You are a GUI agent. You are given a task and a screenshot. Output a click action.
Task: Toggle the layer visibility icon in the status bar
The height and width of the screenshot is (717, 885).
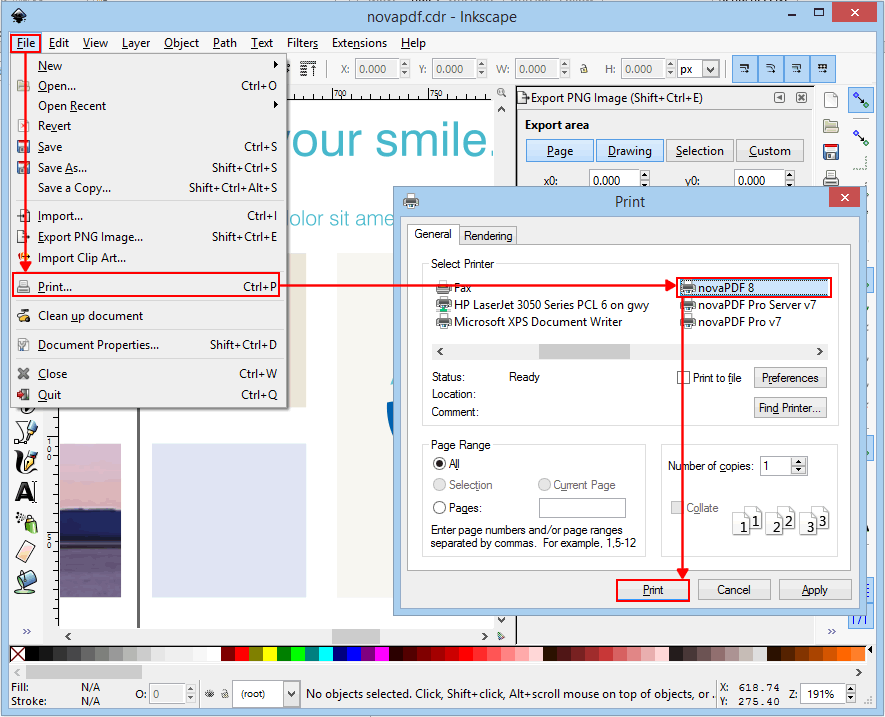pos(209,694)
